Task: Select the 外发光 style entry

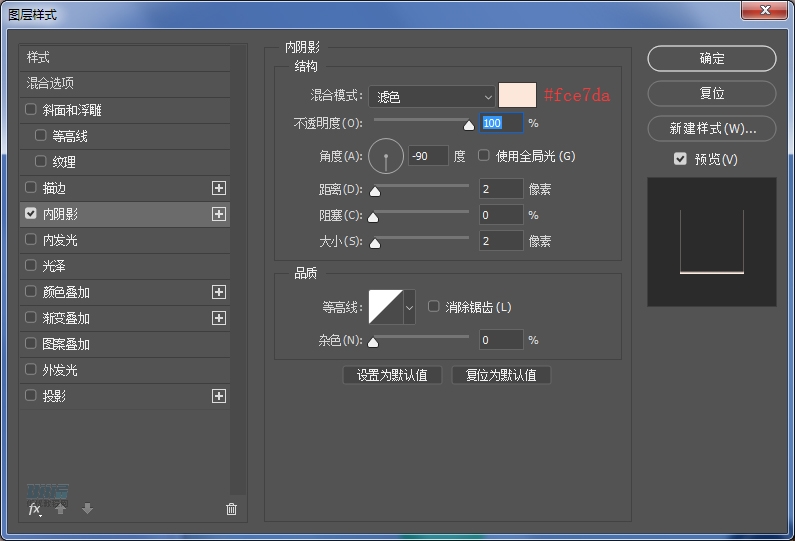Action: (59, 370)
